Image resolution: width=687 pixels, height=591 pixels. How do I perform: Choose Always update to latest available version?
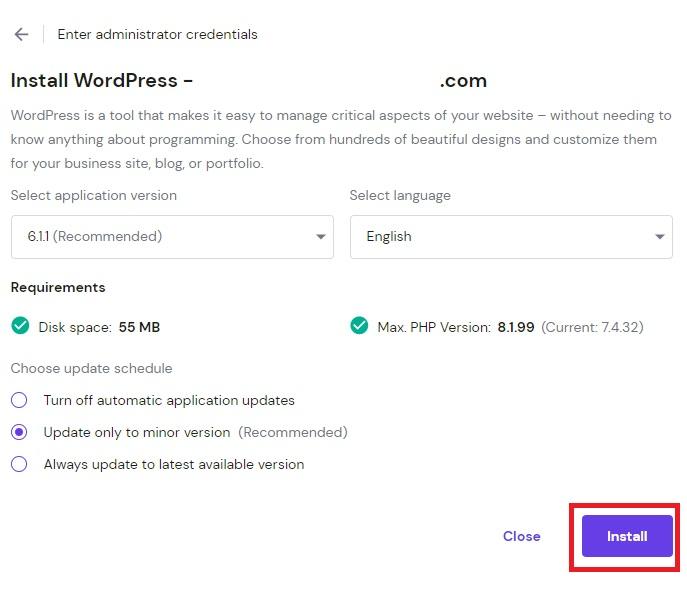pos(19,464)
